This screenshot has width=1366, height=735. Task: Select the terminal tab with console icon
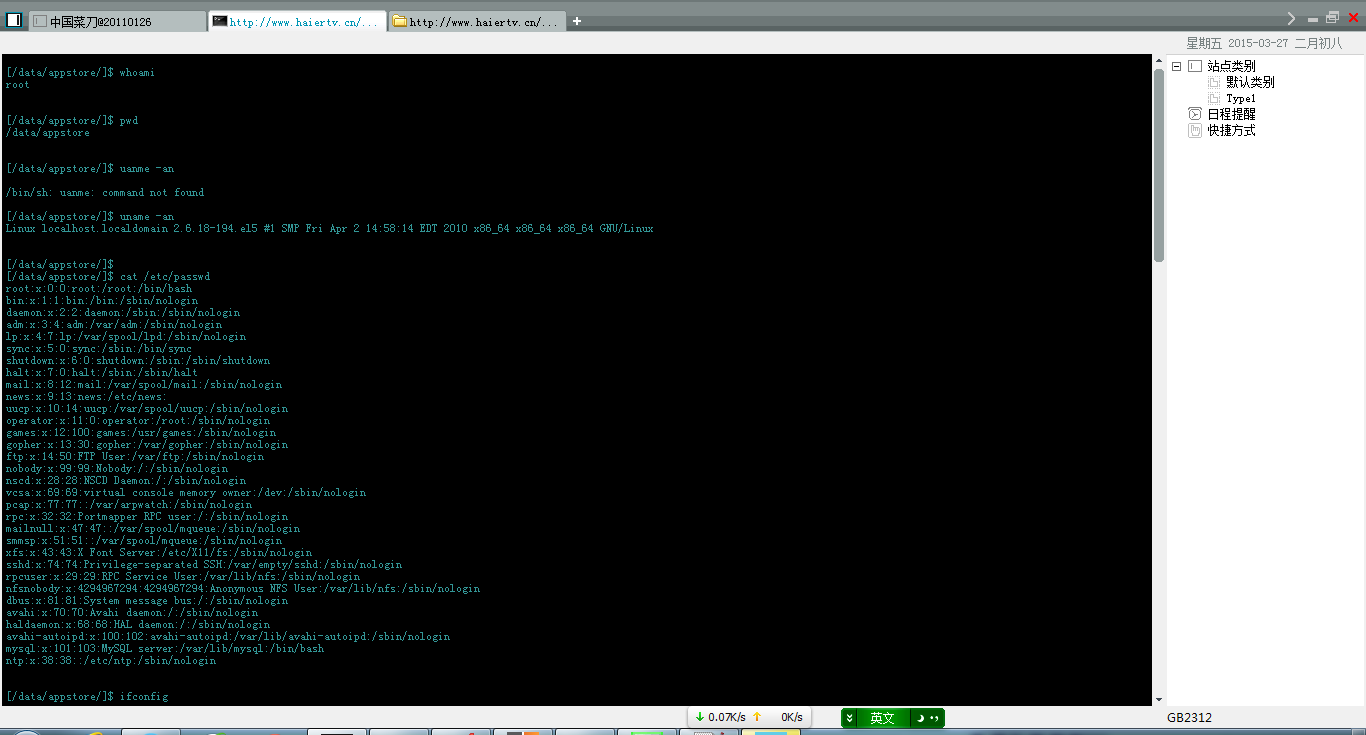[x=298, y=21]
